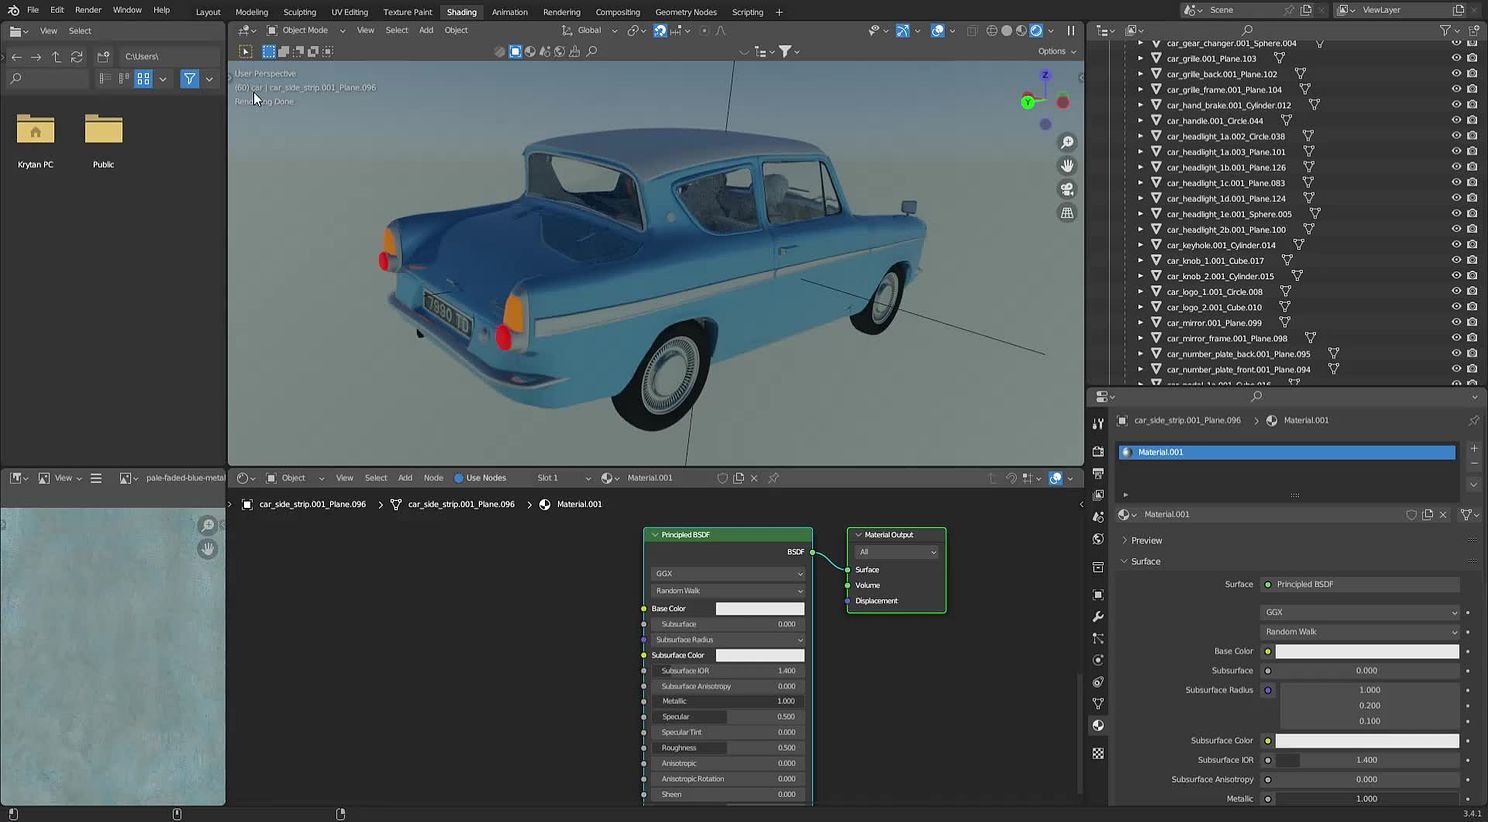The image size is (1488, 822).
Task: Switch viewport to wireframe shading
Action: point(992,31)
